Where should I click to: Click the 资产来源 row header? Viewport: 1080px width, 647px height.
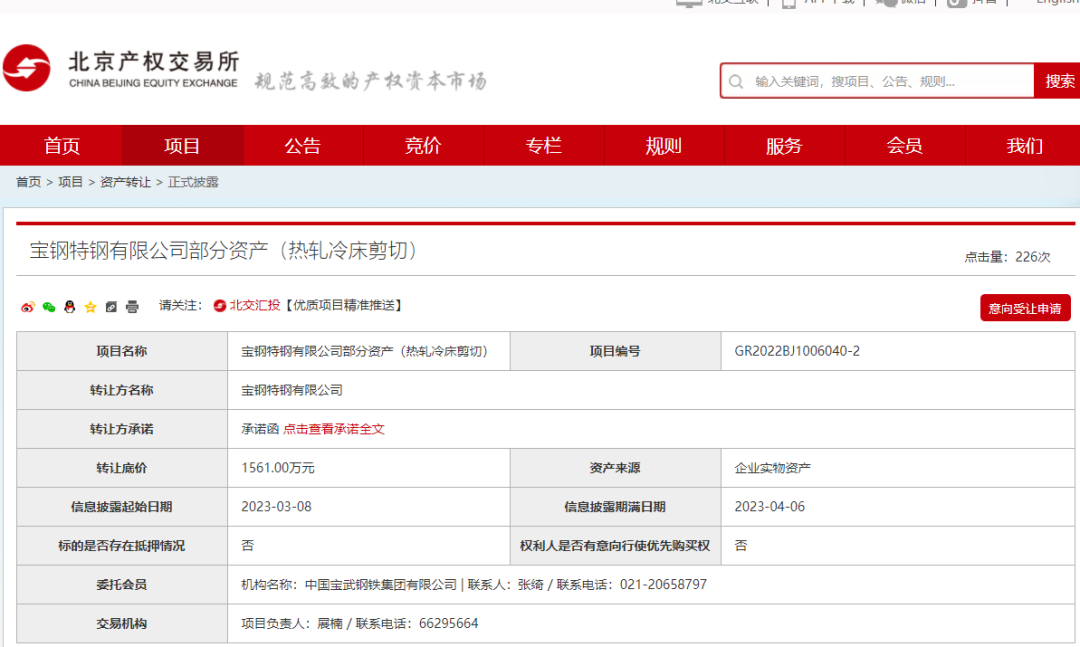[615, 468]
